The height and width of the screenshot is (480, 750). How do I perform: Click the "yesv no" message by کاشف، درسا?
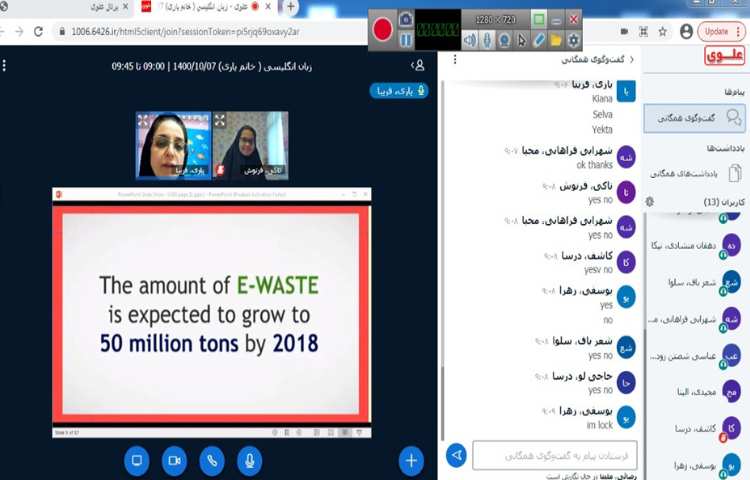pos(598,270)
